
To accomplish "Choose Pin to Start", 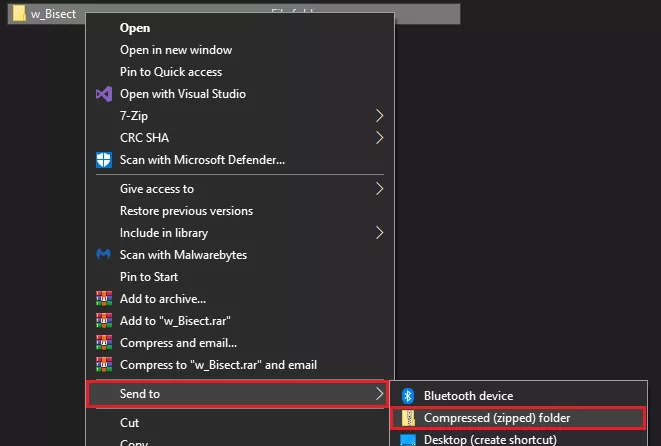I will tap(149, 277).
